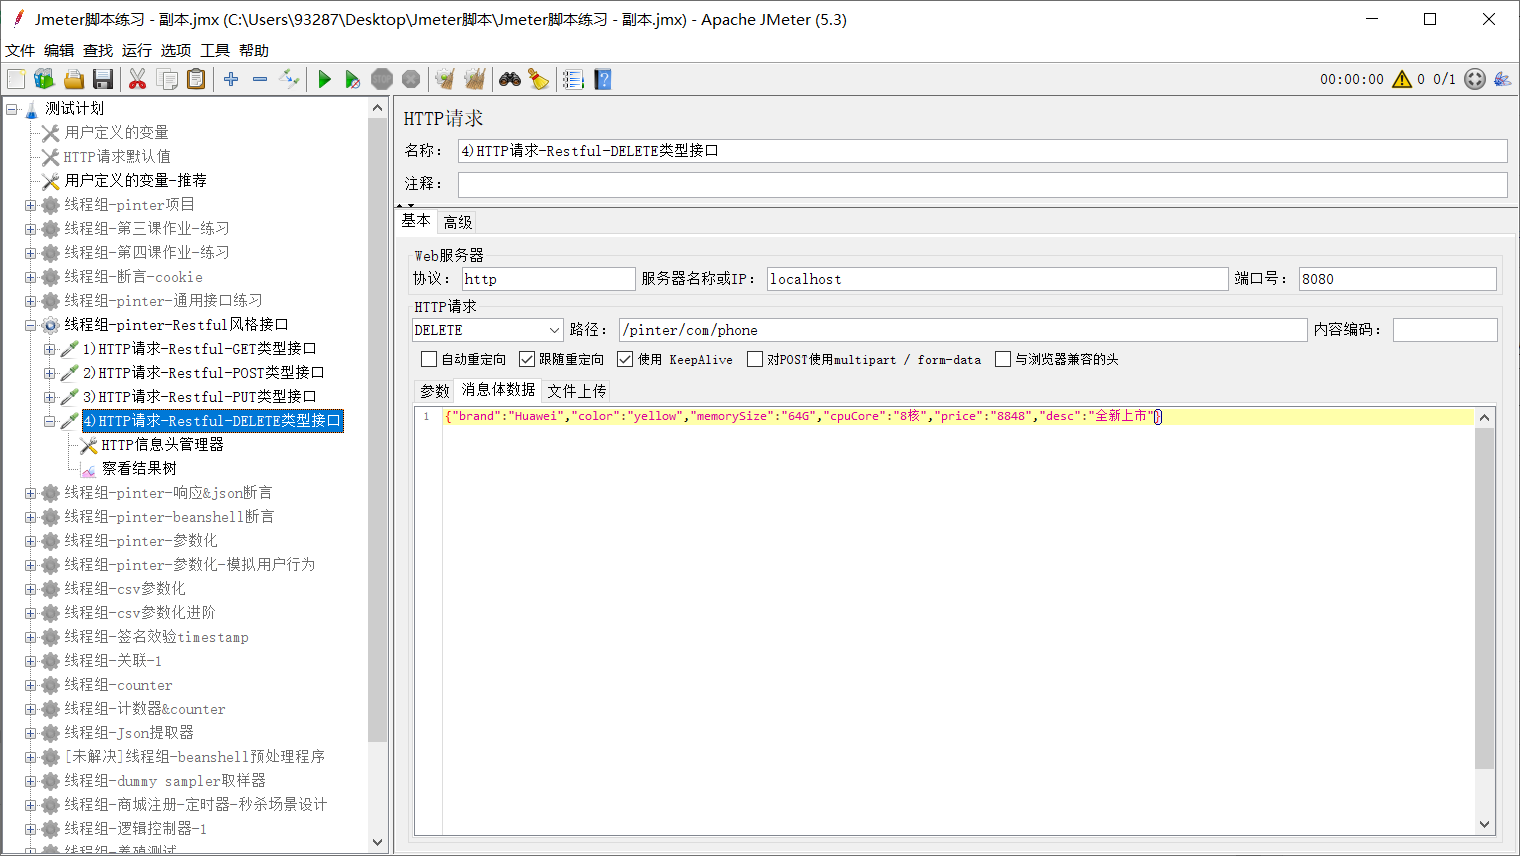Open the 编辑 menu
This screenshot has width=1520, height=856.
click(x=59, y=50)
